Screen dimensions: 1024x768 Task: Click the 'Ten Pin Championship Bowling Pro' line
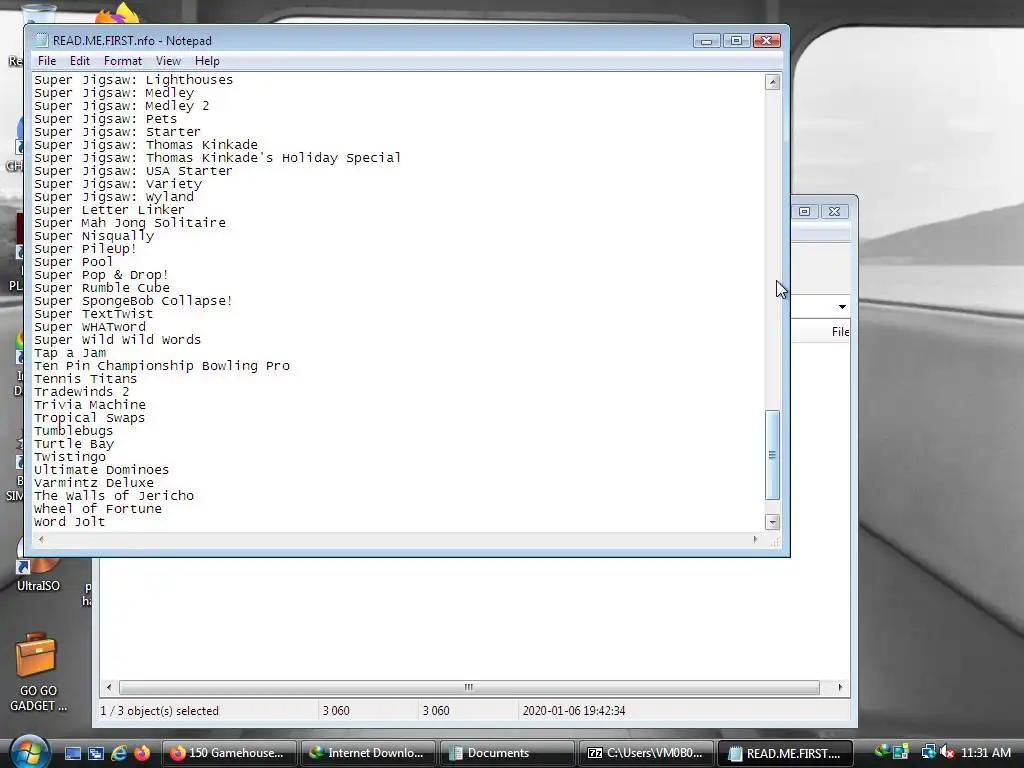162,366
